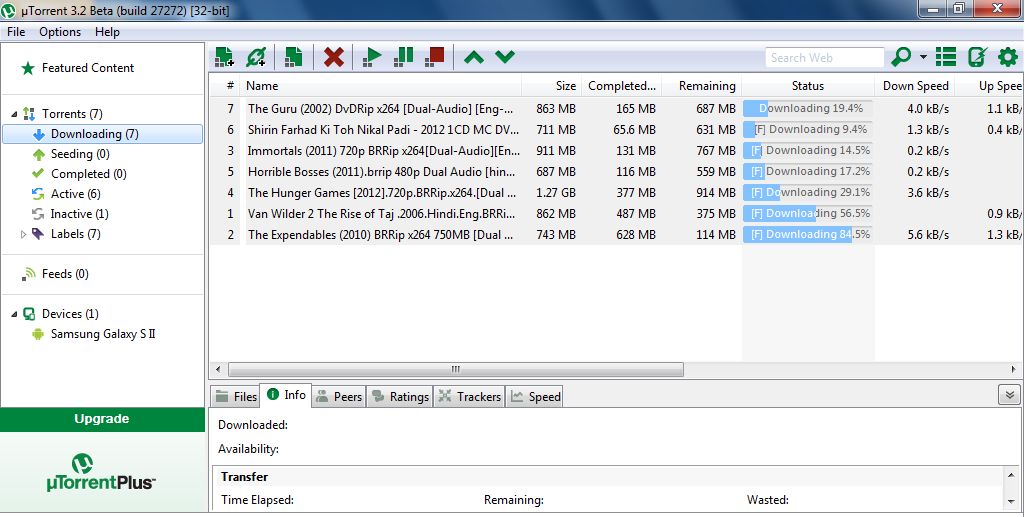
Task: Move torrent down the queue
Action: point(505,58)
